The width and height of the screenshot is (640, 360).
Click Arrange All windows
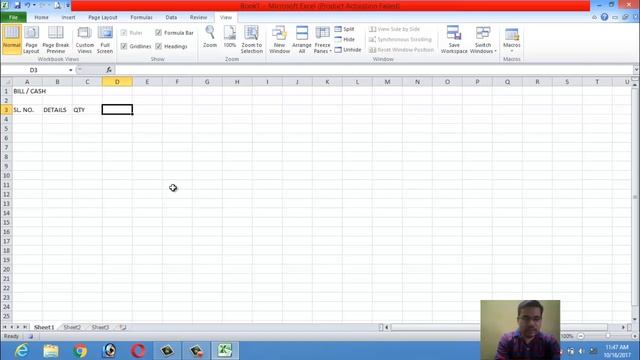(302, 39)
